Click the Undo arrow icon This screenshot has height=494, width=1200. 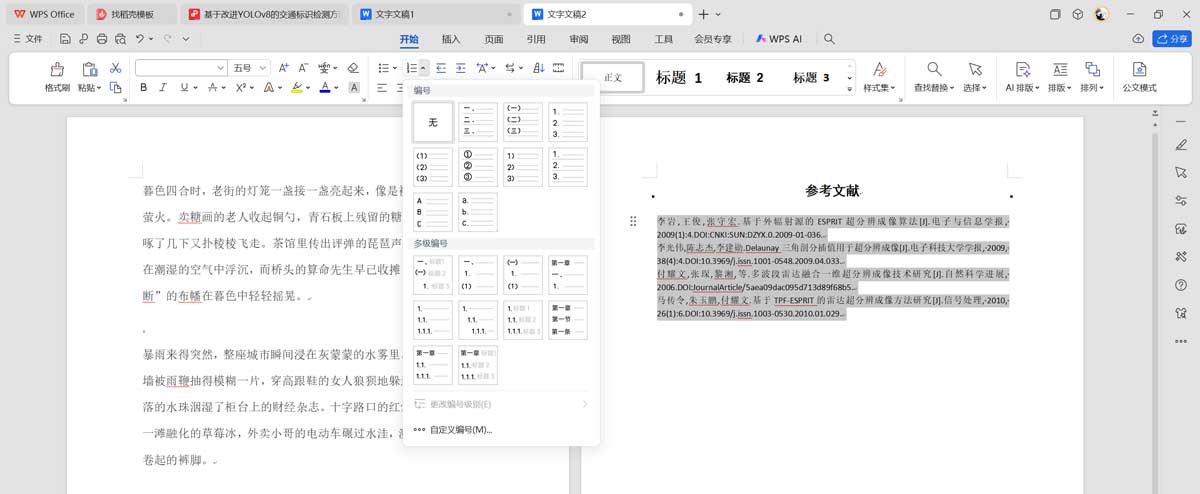[140, 39]
